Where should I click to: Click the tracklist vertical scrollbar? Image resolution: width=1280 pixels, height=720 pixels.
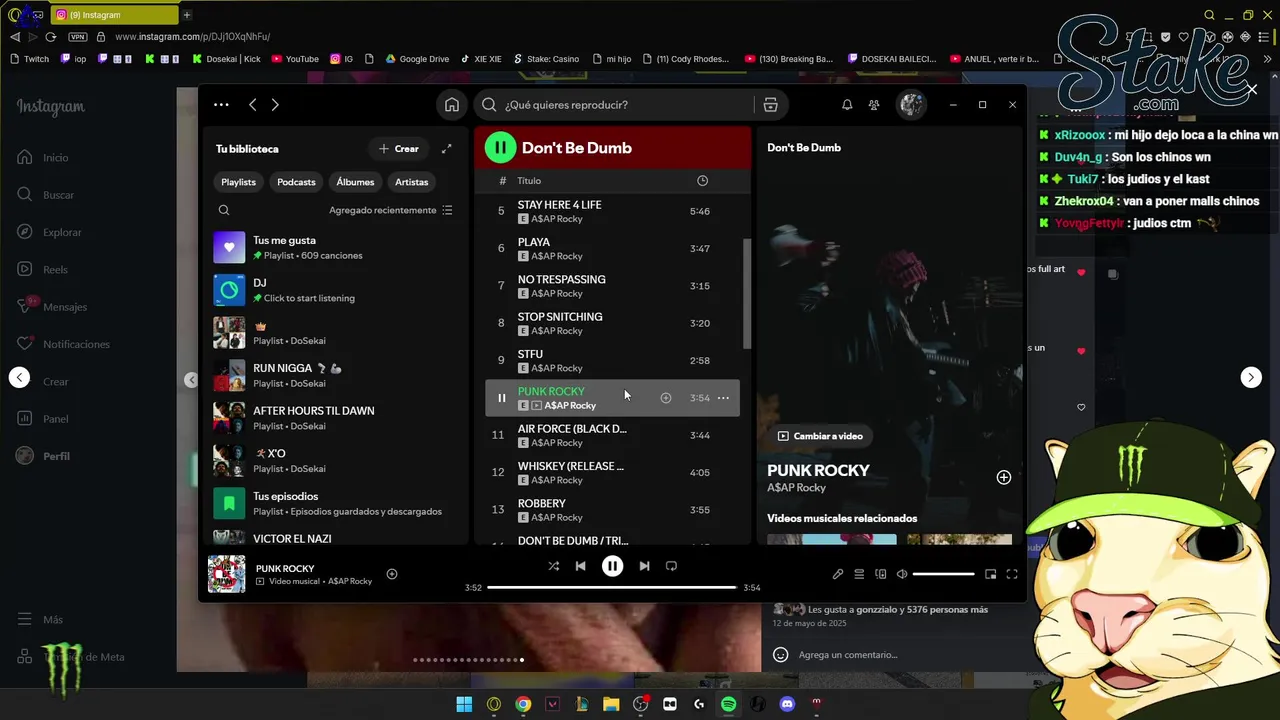pos(747,294)
